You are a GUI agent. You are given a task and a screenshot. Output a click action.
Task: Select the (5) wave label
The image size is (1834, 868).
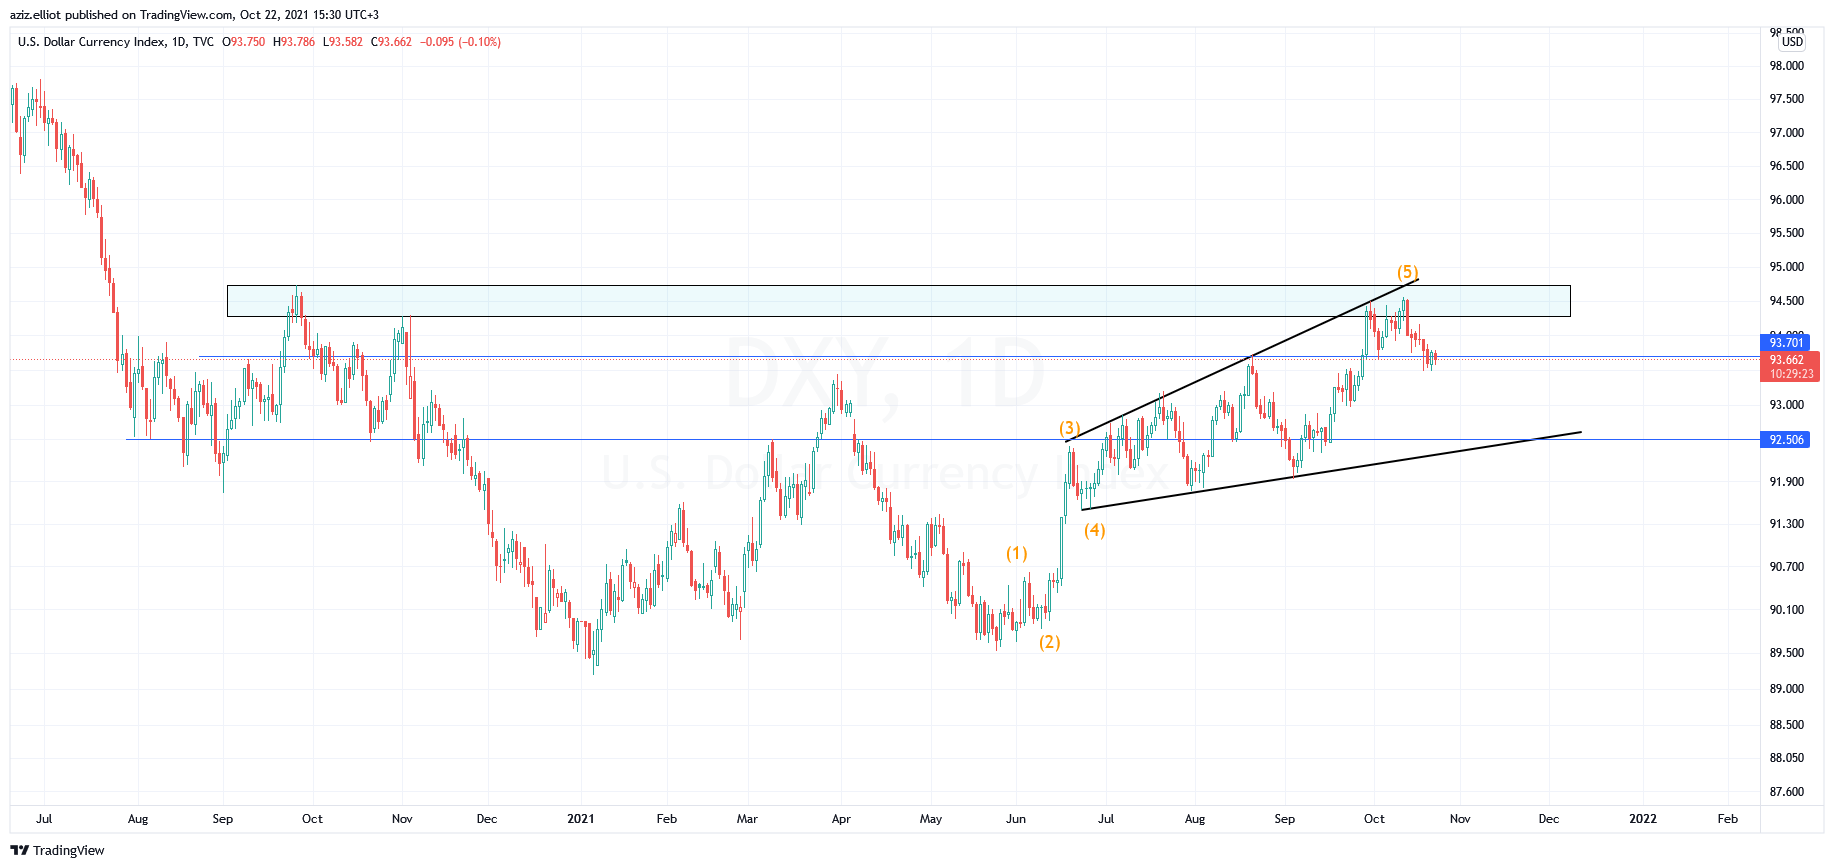(1407, 272)
